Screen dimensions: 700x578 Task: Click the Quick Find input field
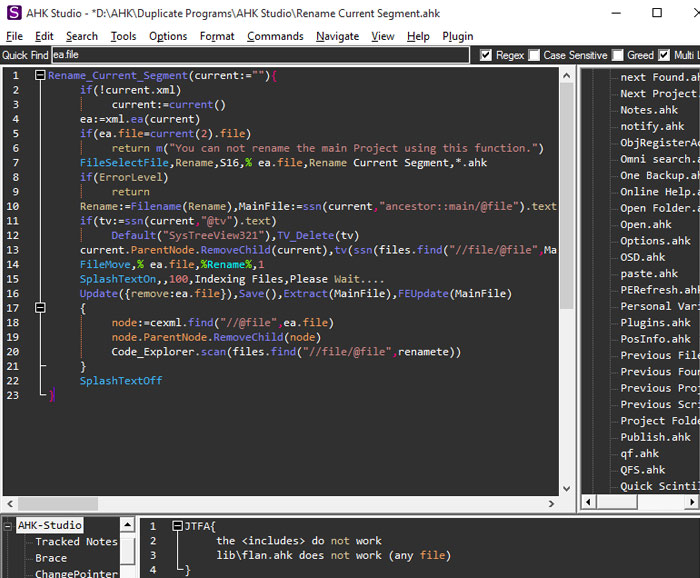[260, 55]
